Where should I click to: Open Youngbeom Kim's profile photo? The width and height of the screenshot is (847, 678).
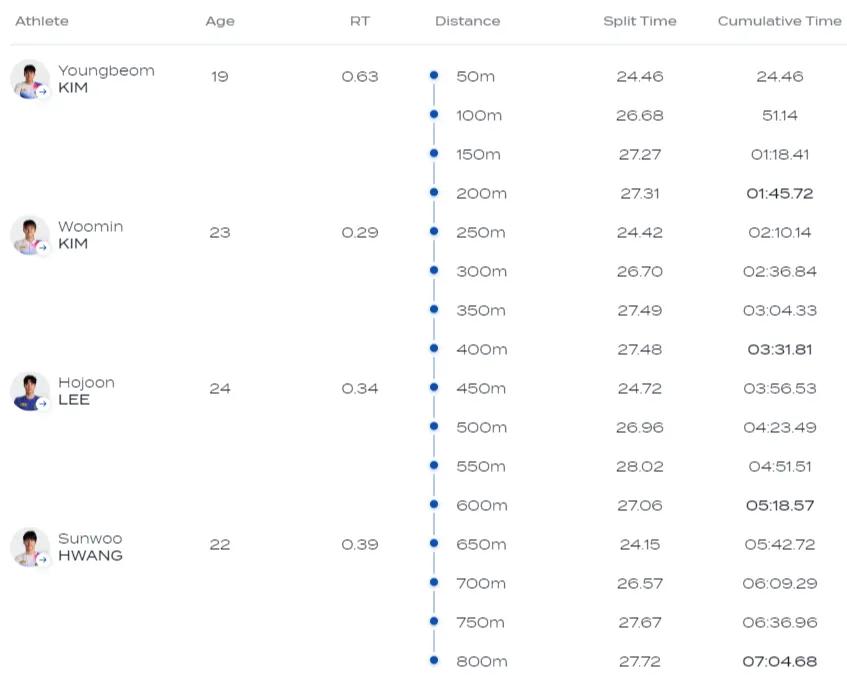point(30,79)
